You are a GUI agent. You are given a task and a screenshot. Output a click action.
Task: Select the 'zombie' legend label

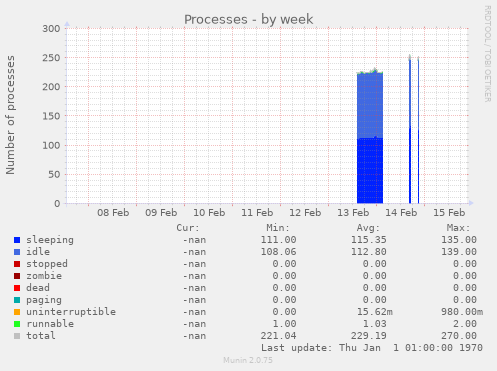click(x=44, y=276)
